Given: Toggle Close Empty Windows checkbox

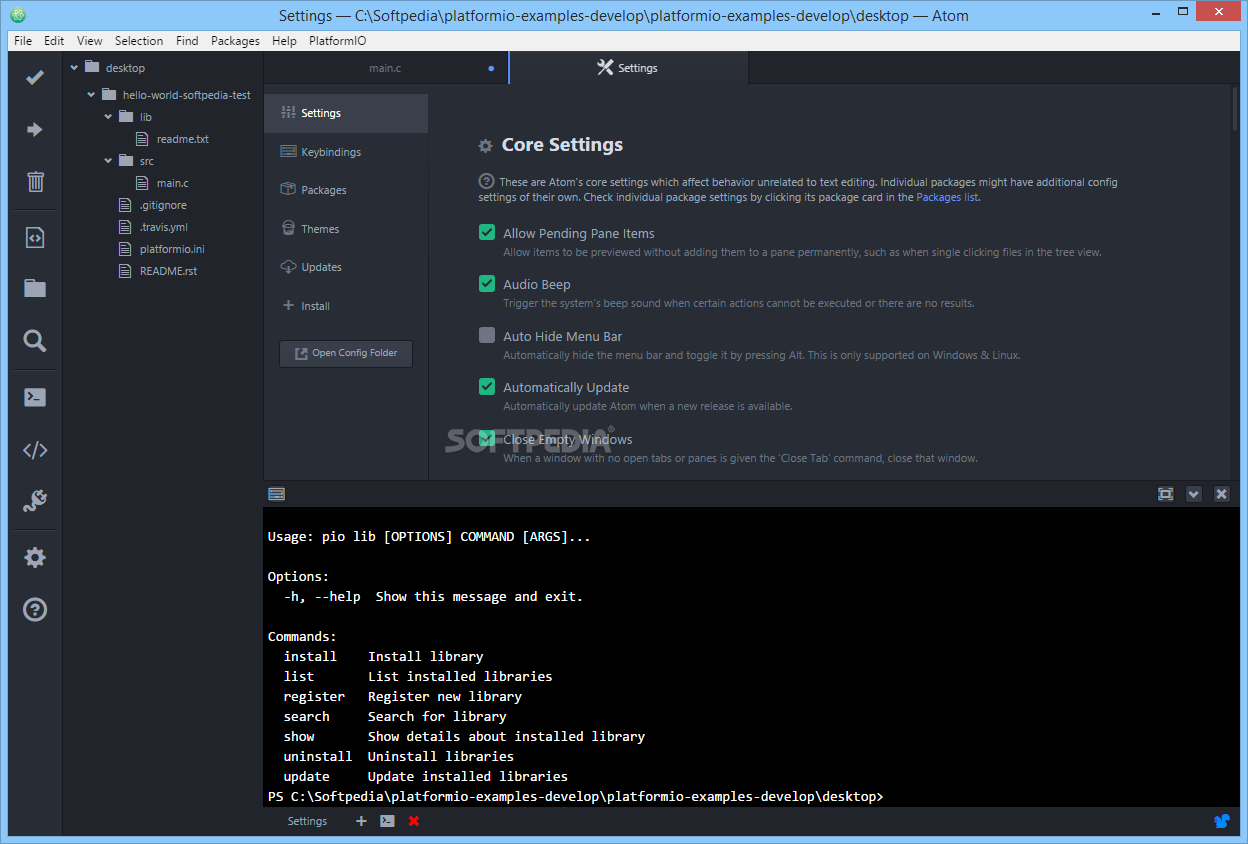Looking at the screenshot, I should pos(487,438).
